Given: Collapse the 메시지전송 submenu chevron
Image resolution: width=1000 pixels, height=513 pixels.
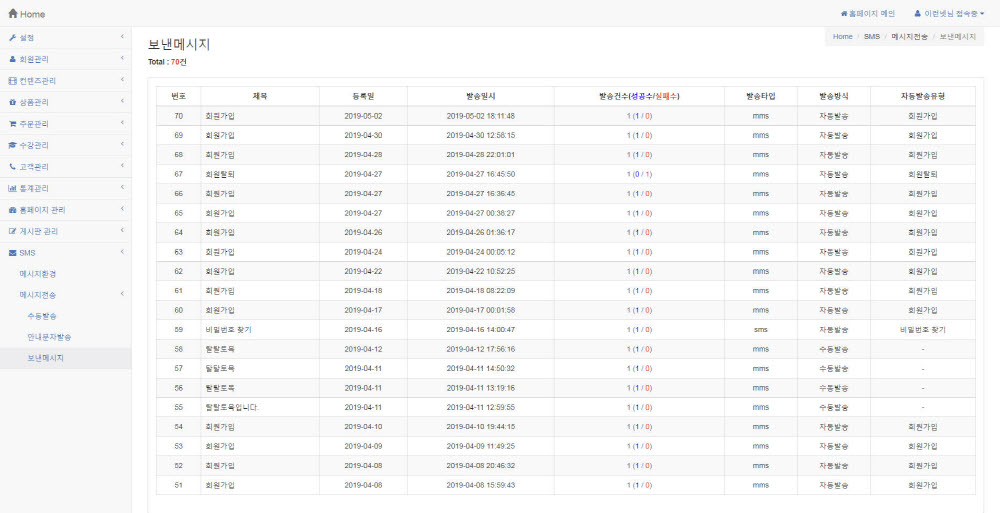Looking at the screenshot, I should click(122, 294).
